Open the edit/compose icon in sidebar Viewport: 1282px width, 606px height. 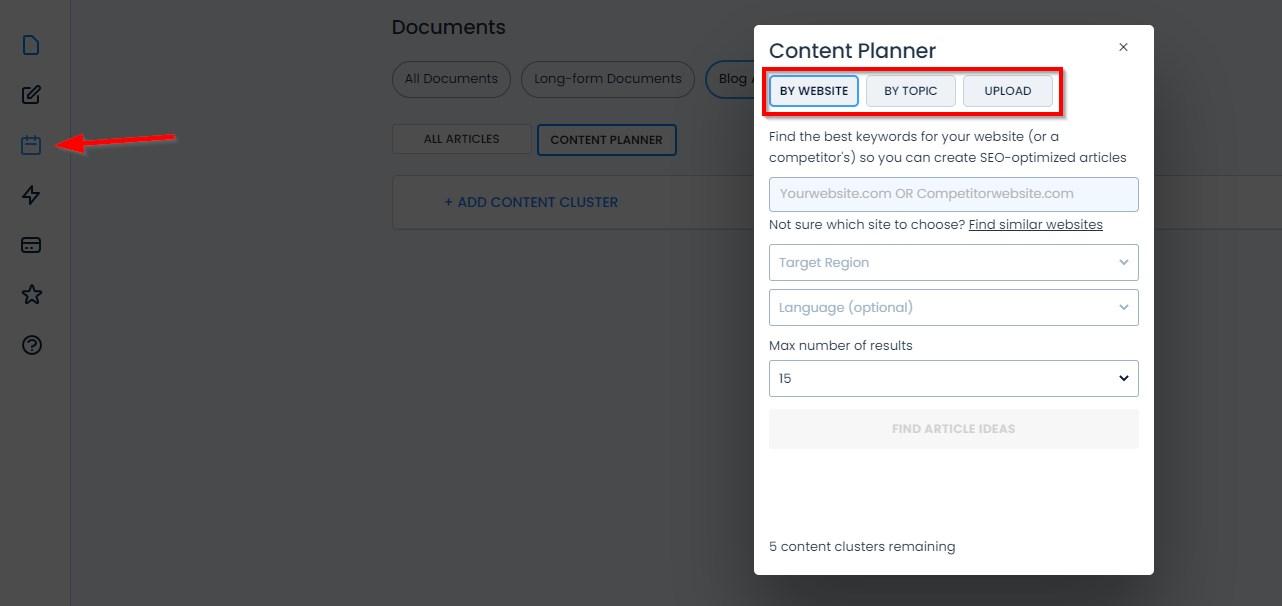point(31,95)
